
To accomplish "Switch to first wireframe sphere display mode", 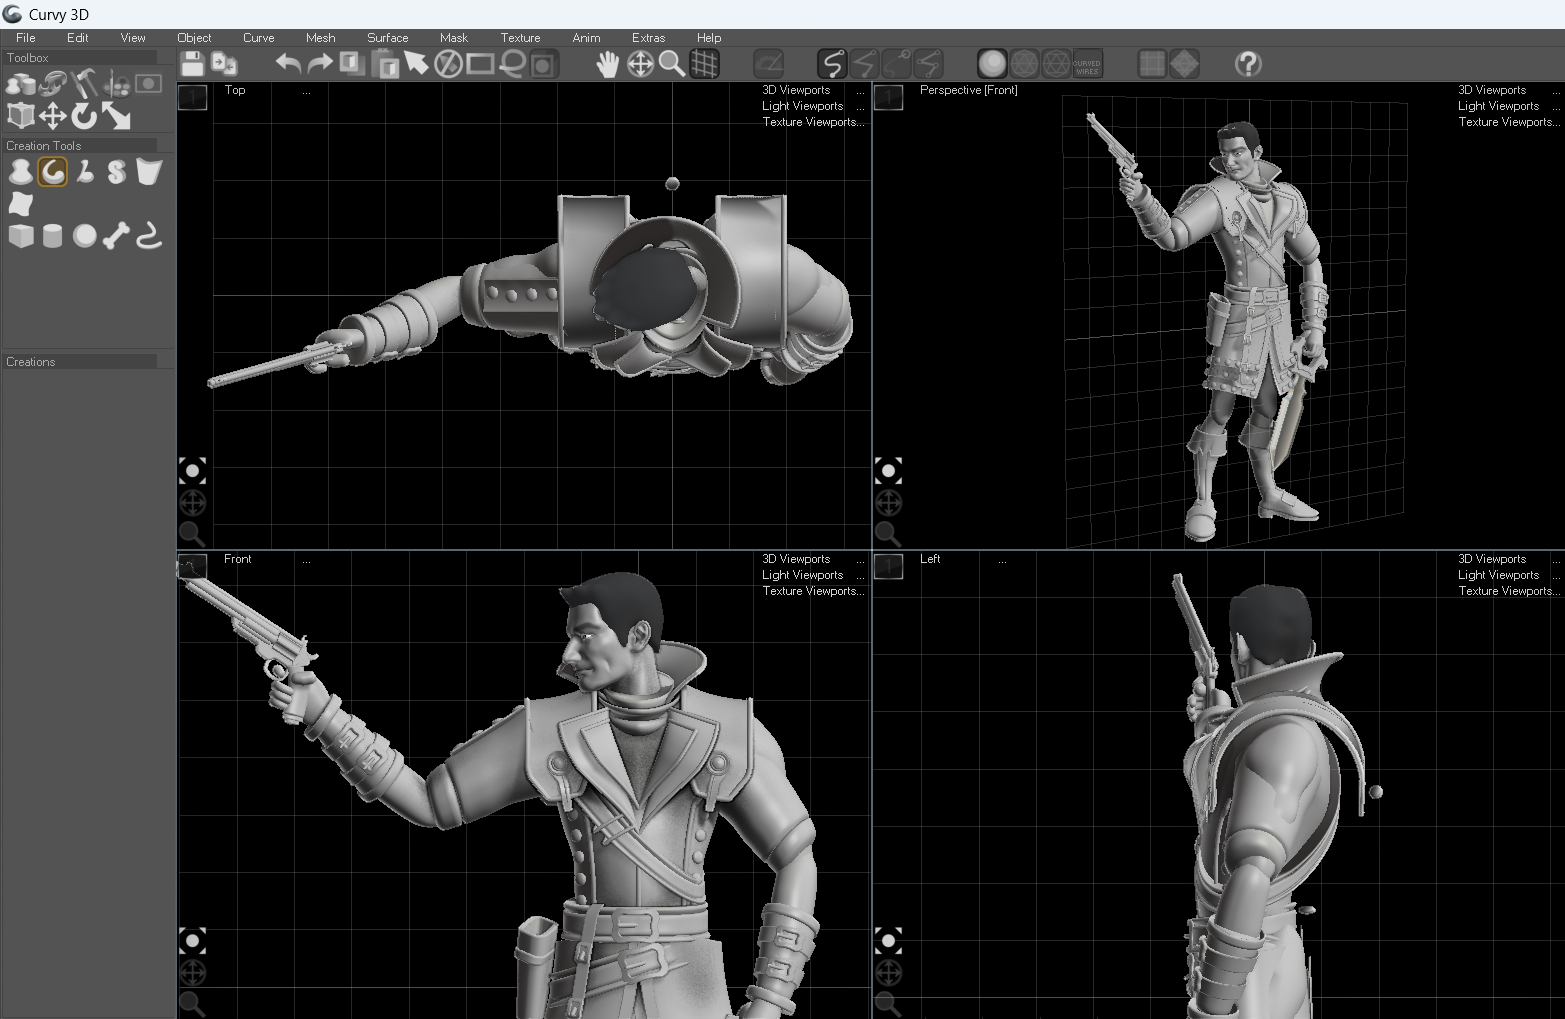I will [1024, 64].
